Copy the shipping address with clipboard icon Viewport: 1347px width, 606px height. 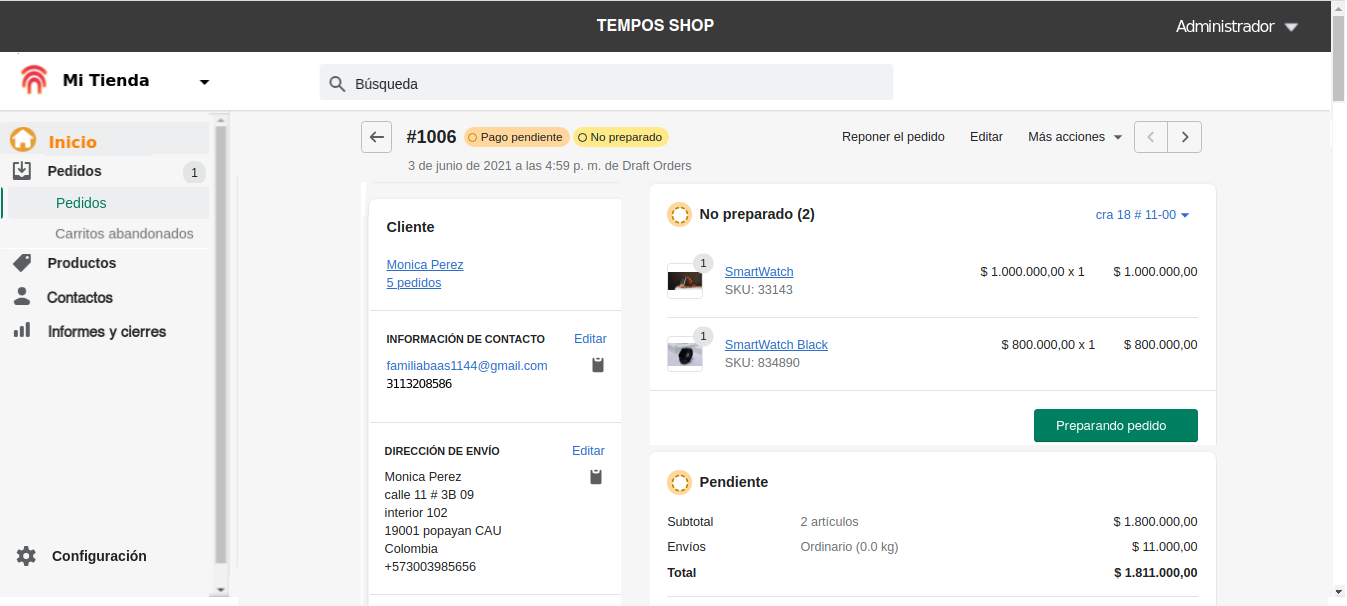pos(596,477)
